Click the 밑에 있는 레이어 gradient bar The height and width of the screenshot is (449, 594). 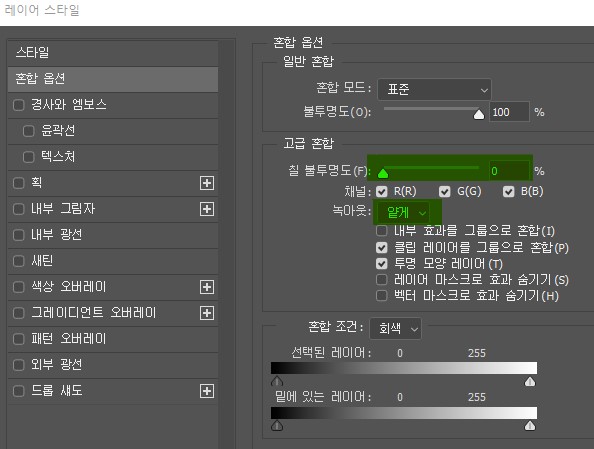404,413
